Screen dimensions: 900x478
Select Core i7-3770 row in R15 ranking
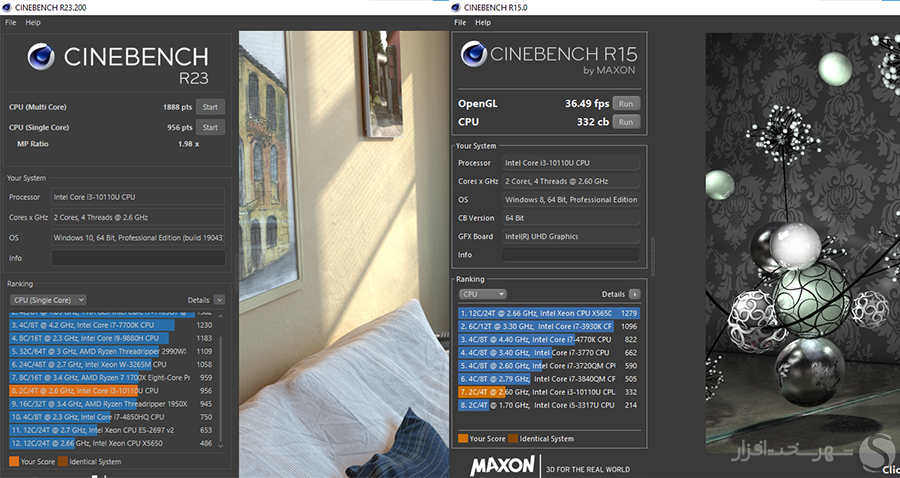click(549, 353)
